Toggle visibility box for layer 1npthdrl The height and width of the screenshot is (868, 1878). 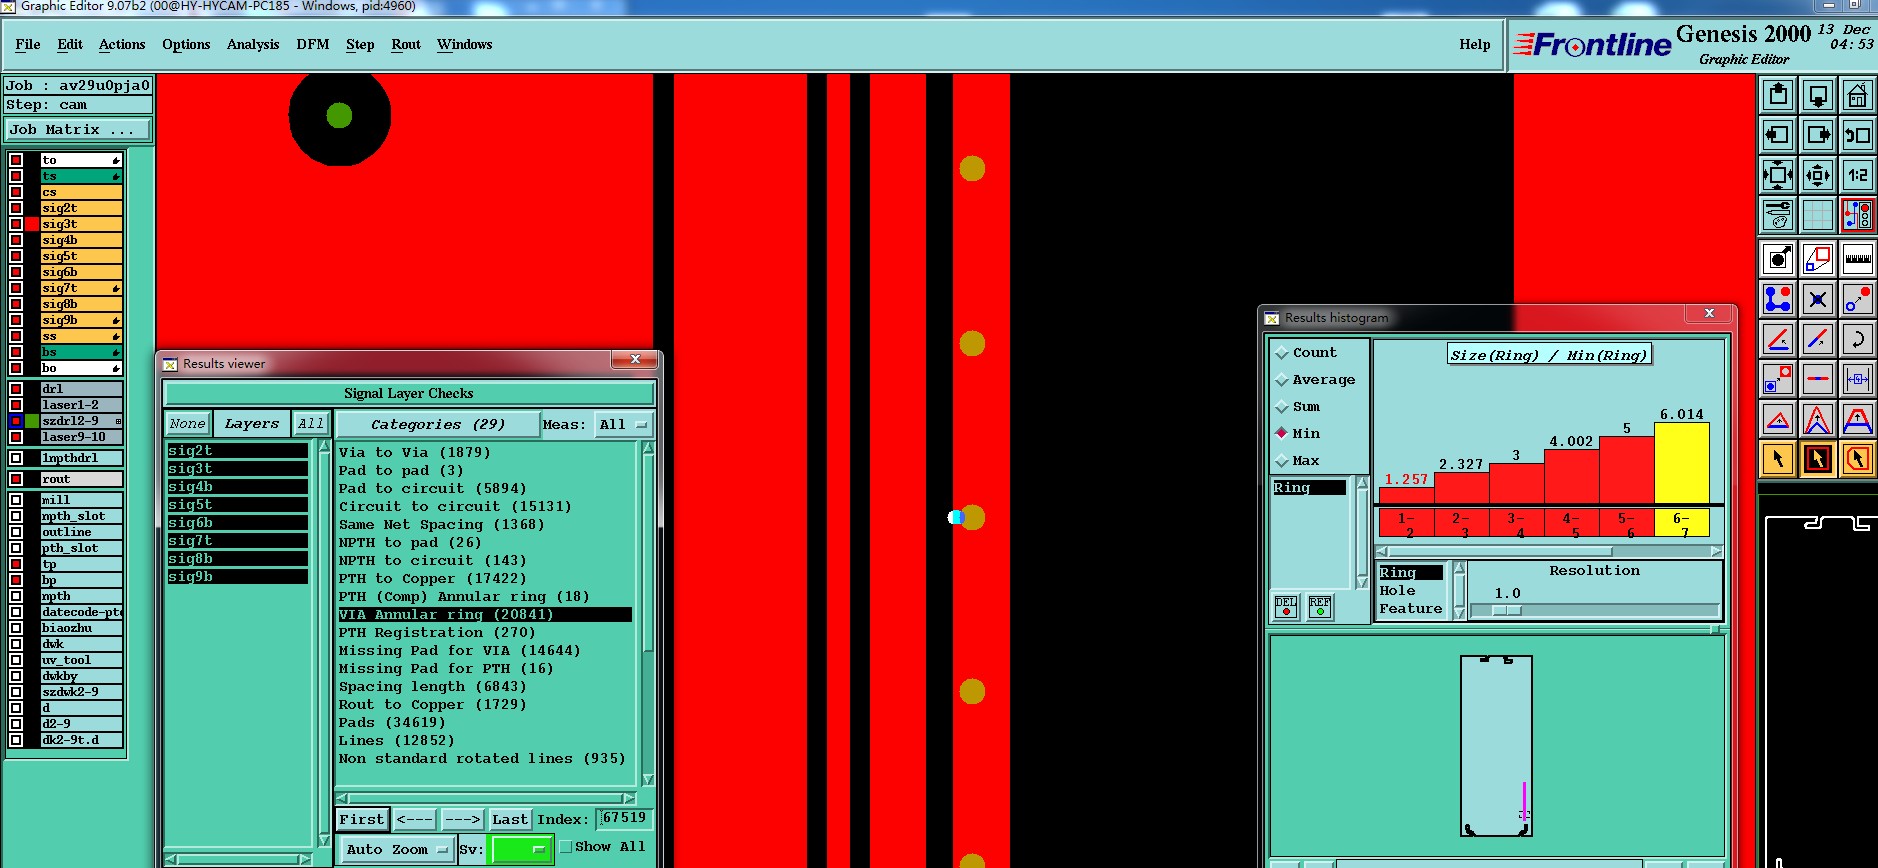16,458
